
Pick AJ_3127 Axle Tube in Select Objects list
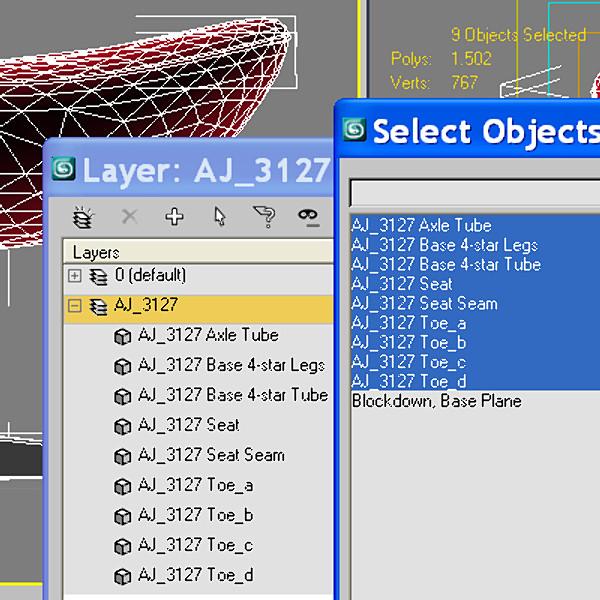475,225
